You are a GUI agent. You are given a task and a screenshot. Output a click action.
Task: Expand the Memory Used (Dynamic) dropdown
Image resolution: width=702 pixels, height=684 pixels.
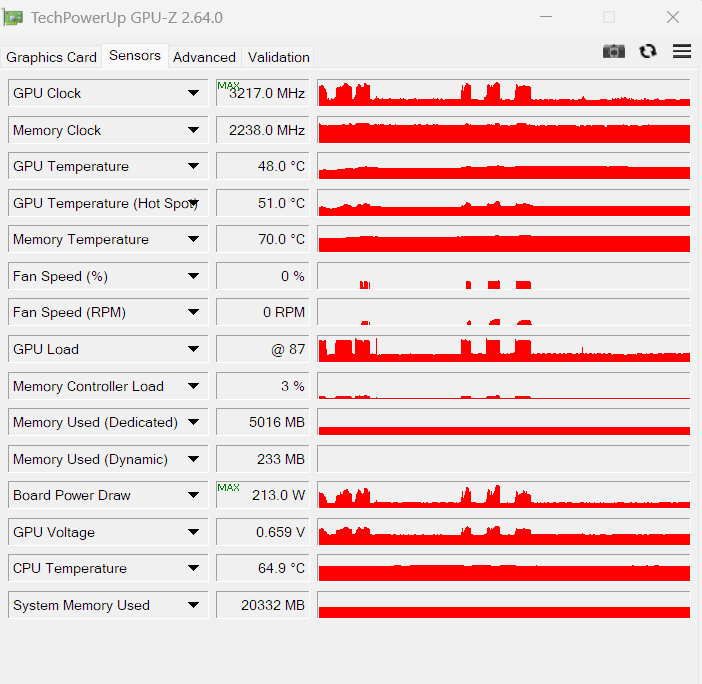(x=193, y=459)
